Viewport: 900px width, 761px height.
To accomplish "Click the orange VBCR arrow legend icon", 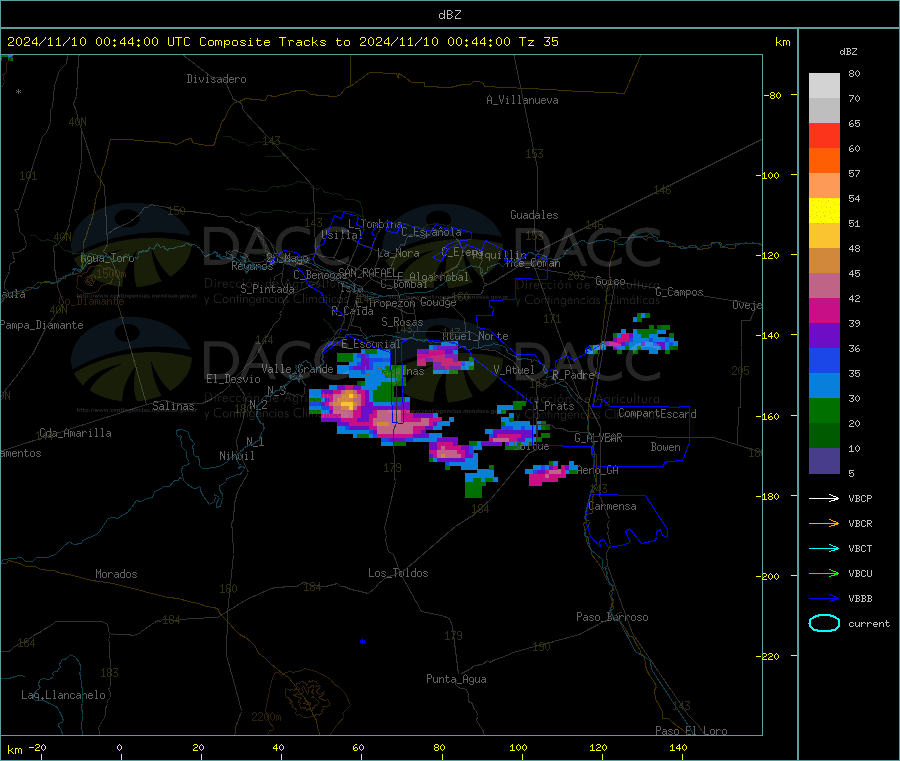I will point(824,523).
